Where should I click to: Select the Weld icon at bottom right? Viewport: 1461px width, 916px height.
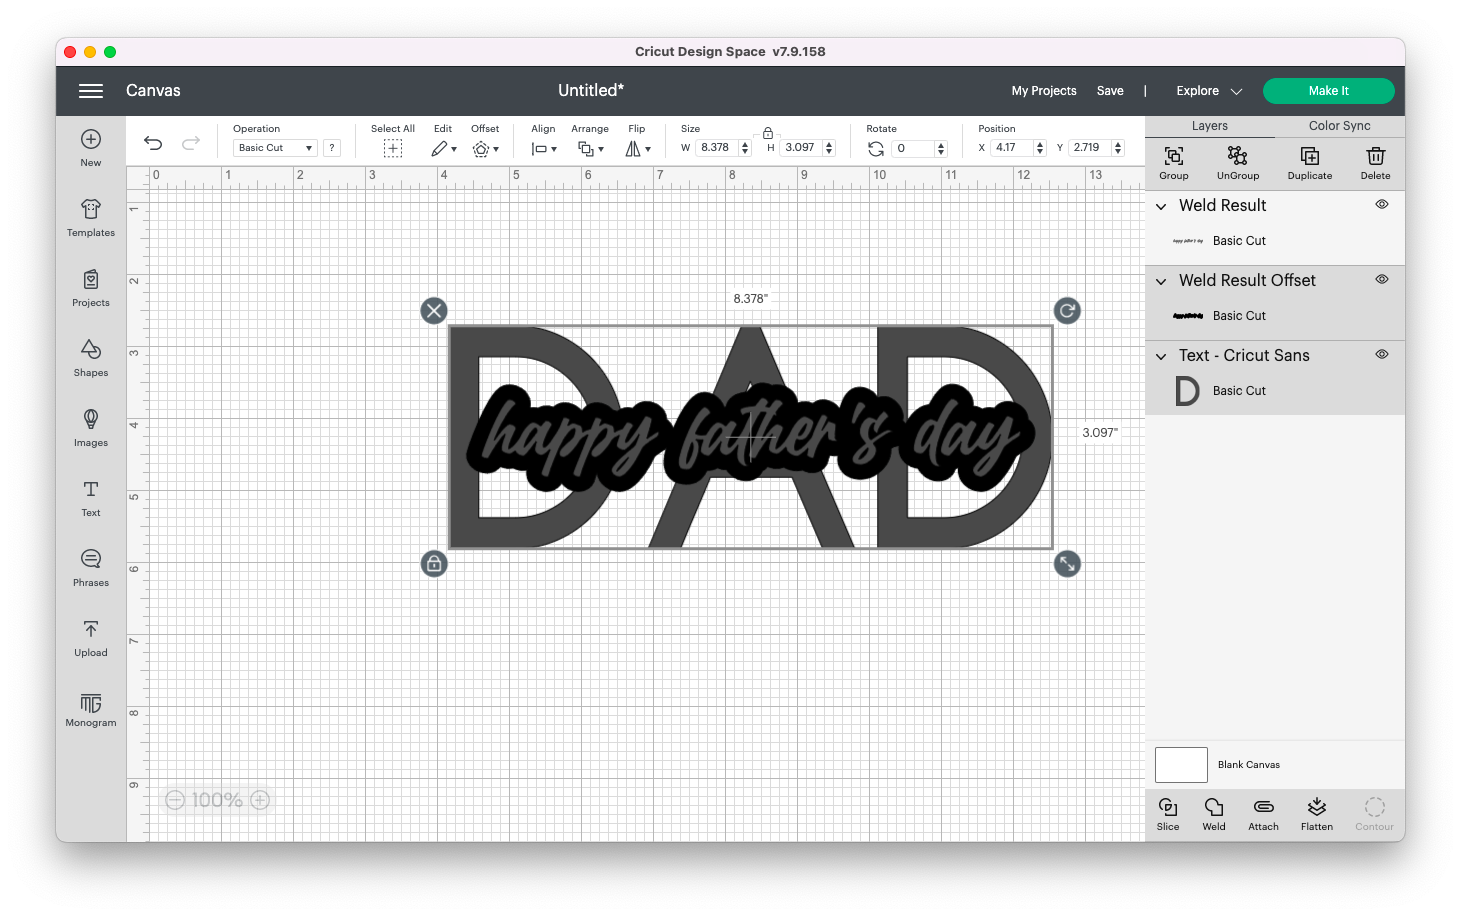tap(1213, 812)
